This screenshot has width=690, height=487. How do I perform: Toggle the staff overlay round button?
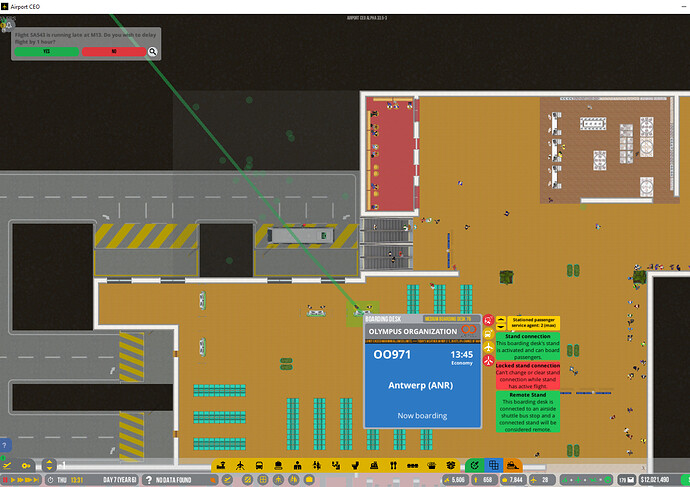(x=294, y=480)
